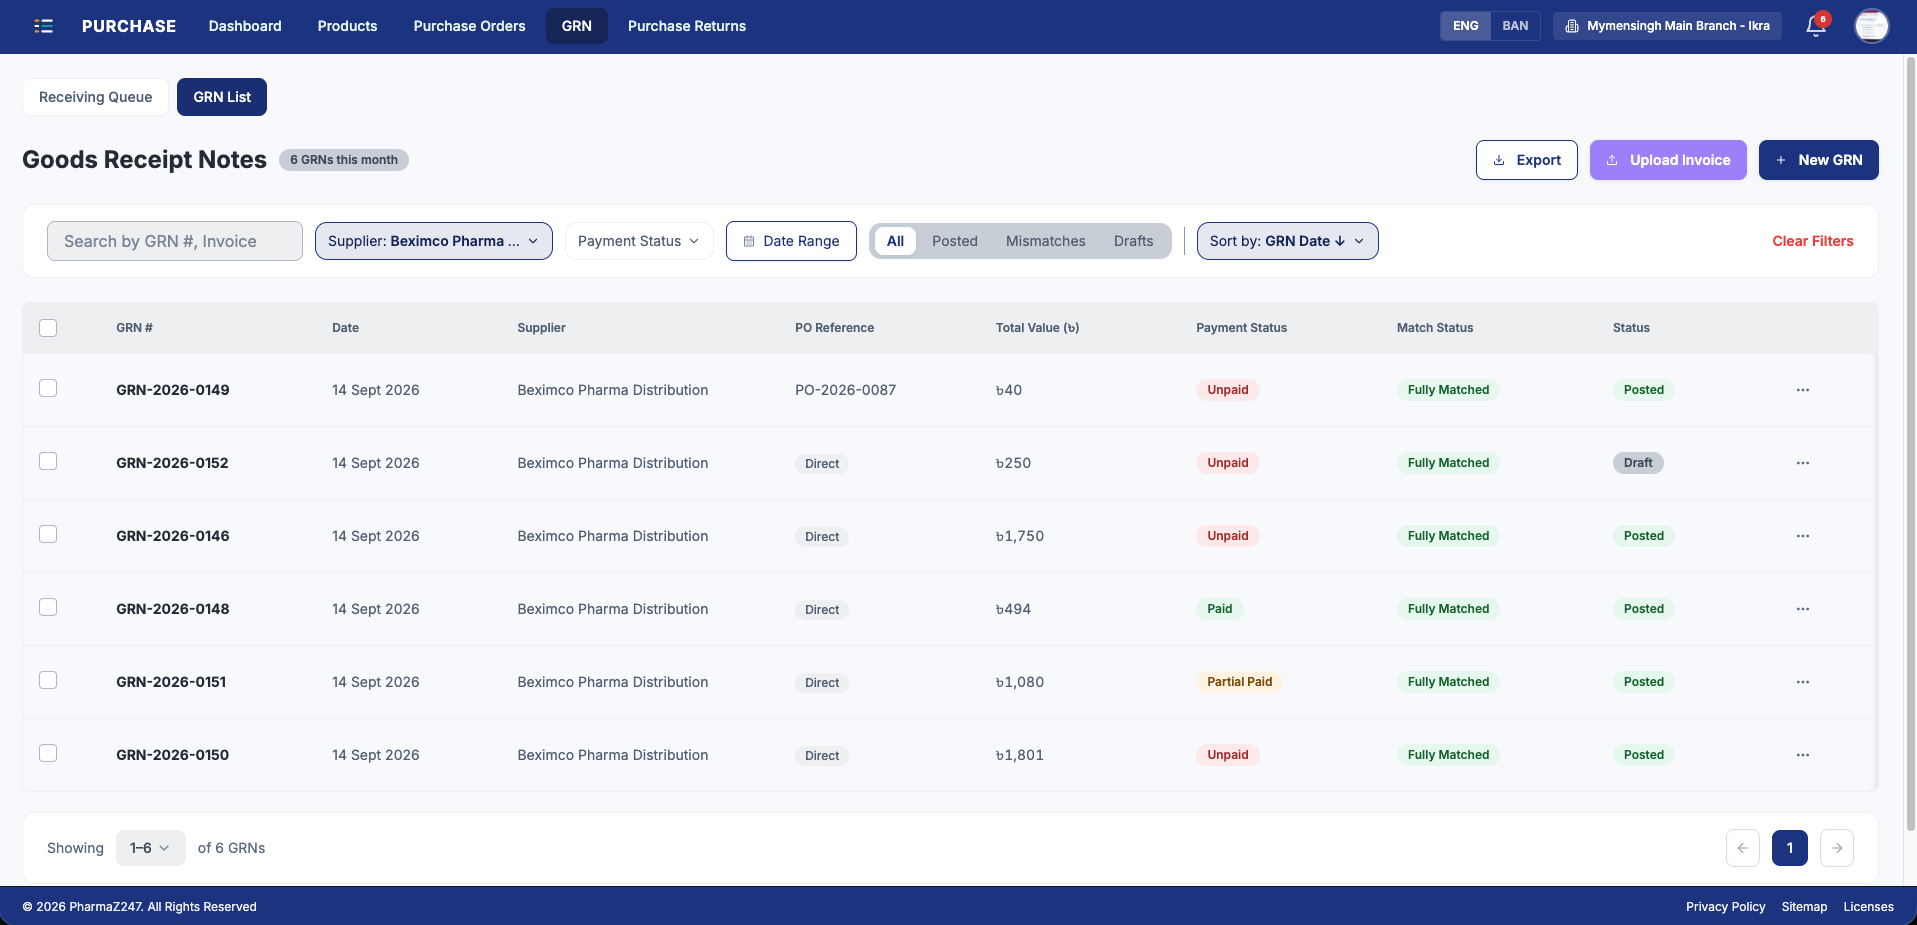Screen dimensions: 1917x925
Task: Tick checkbox for GRN-2026-0151
Action: (x=48, y=680)
